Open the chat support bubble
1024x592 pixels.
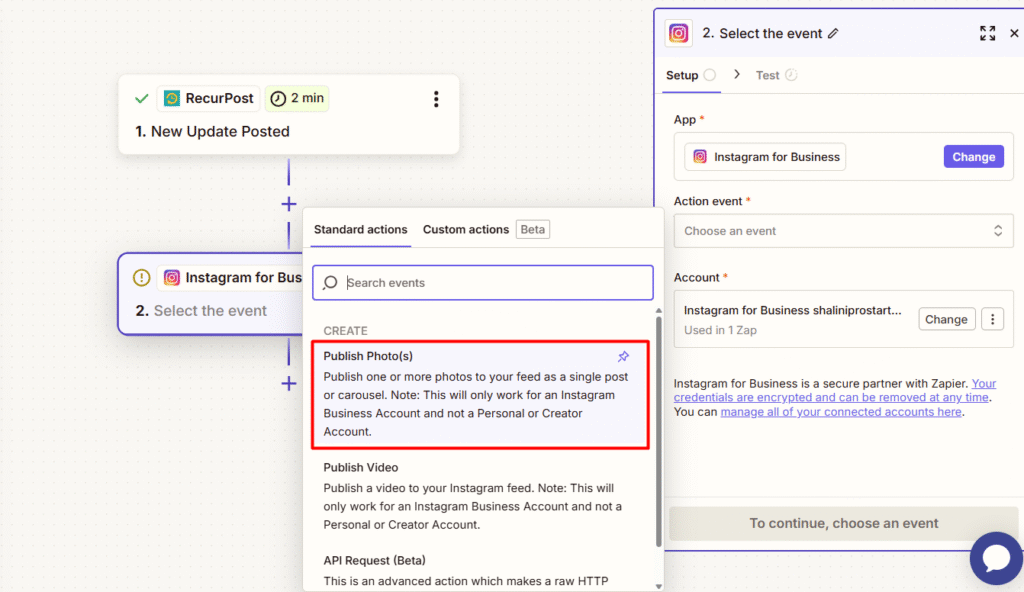[997, 559]
